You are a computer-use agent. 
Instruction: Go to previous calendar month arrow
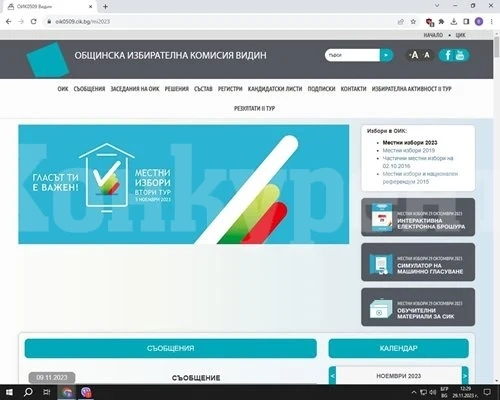coord(332,376)
